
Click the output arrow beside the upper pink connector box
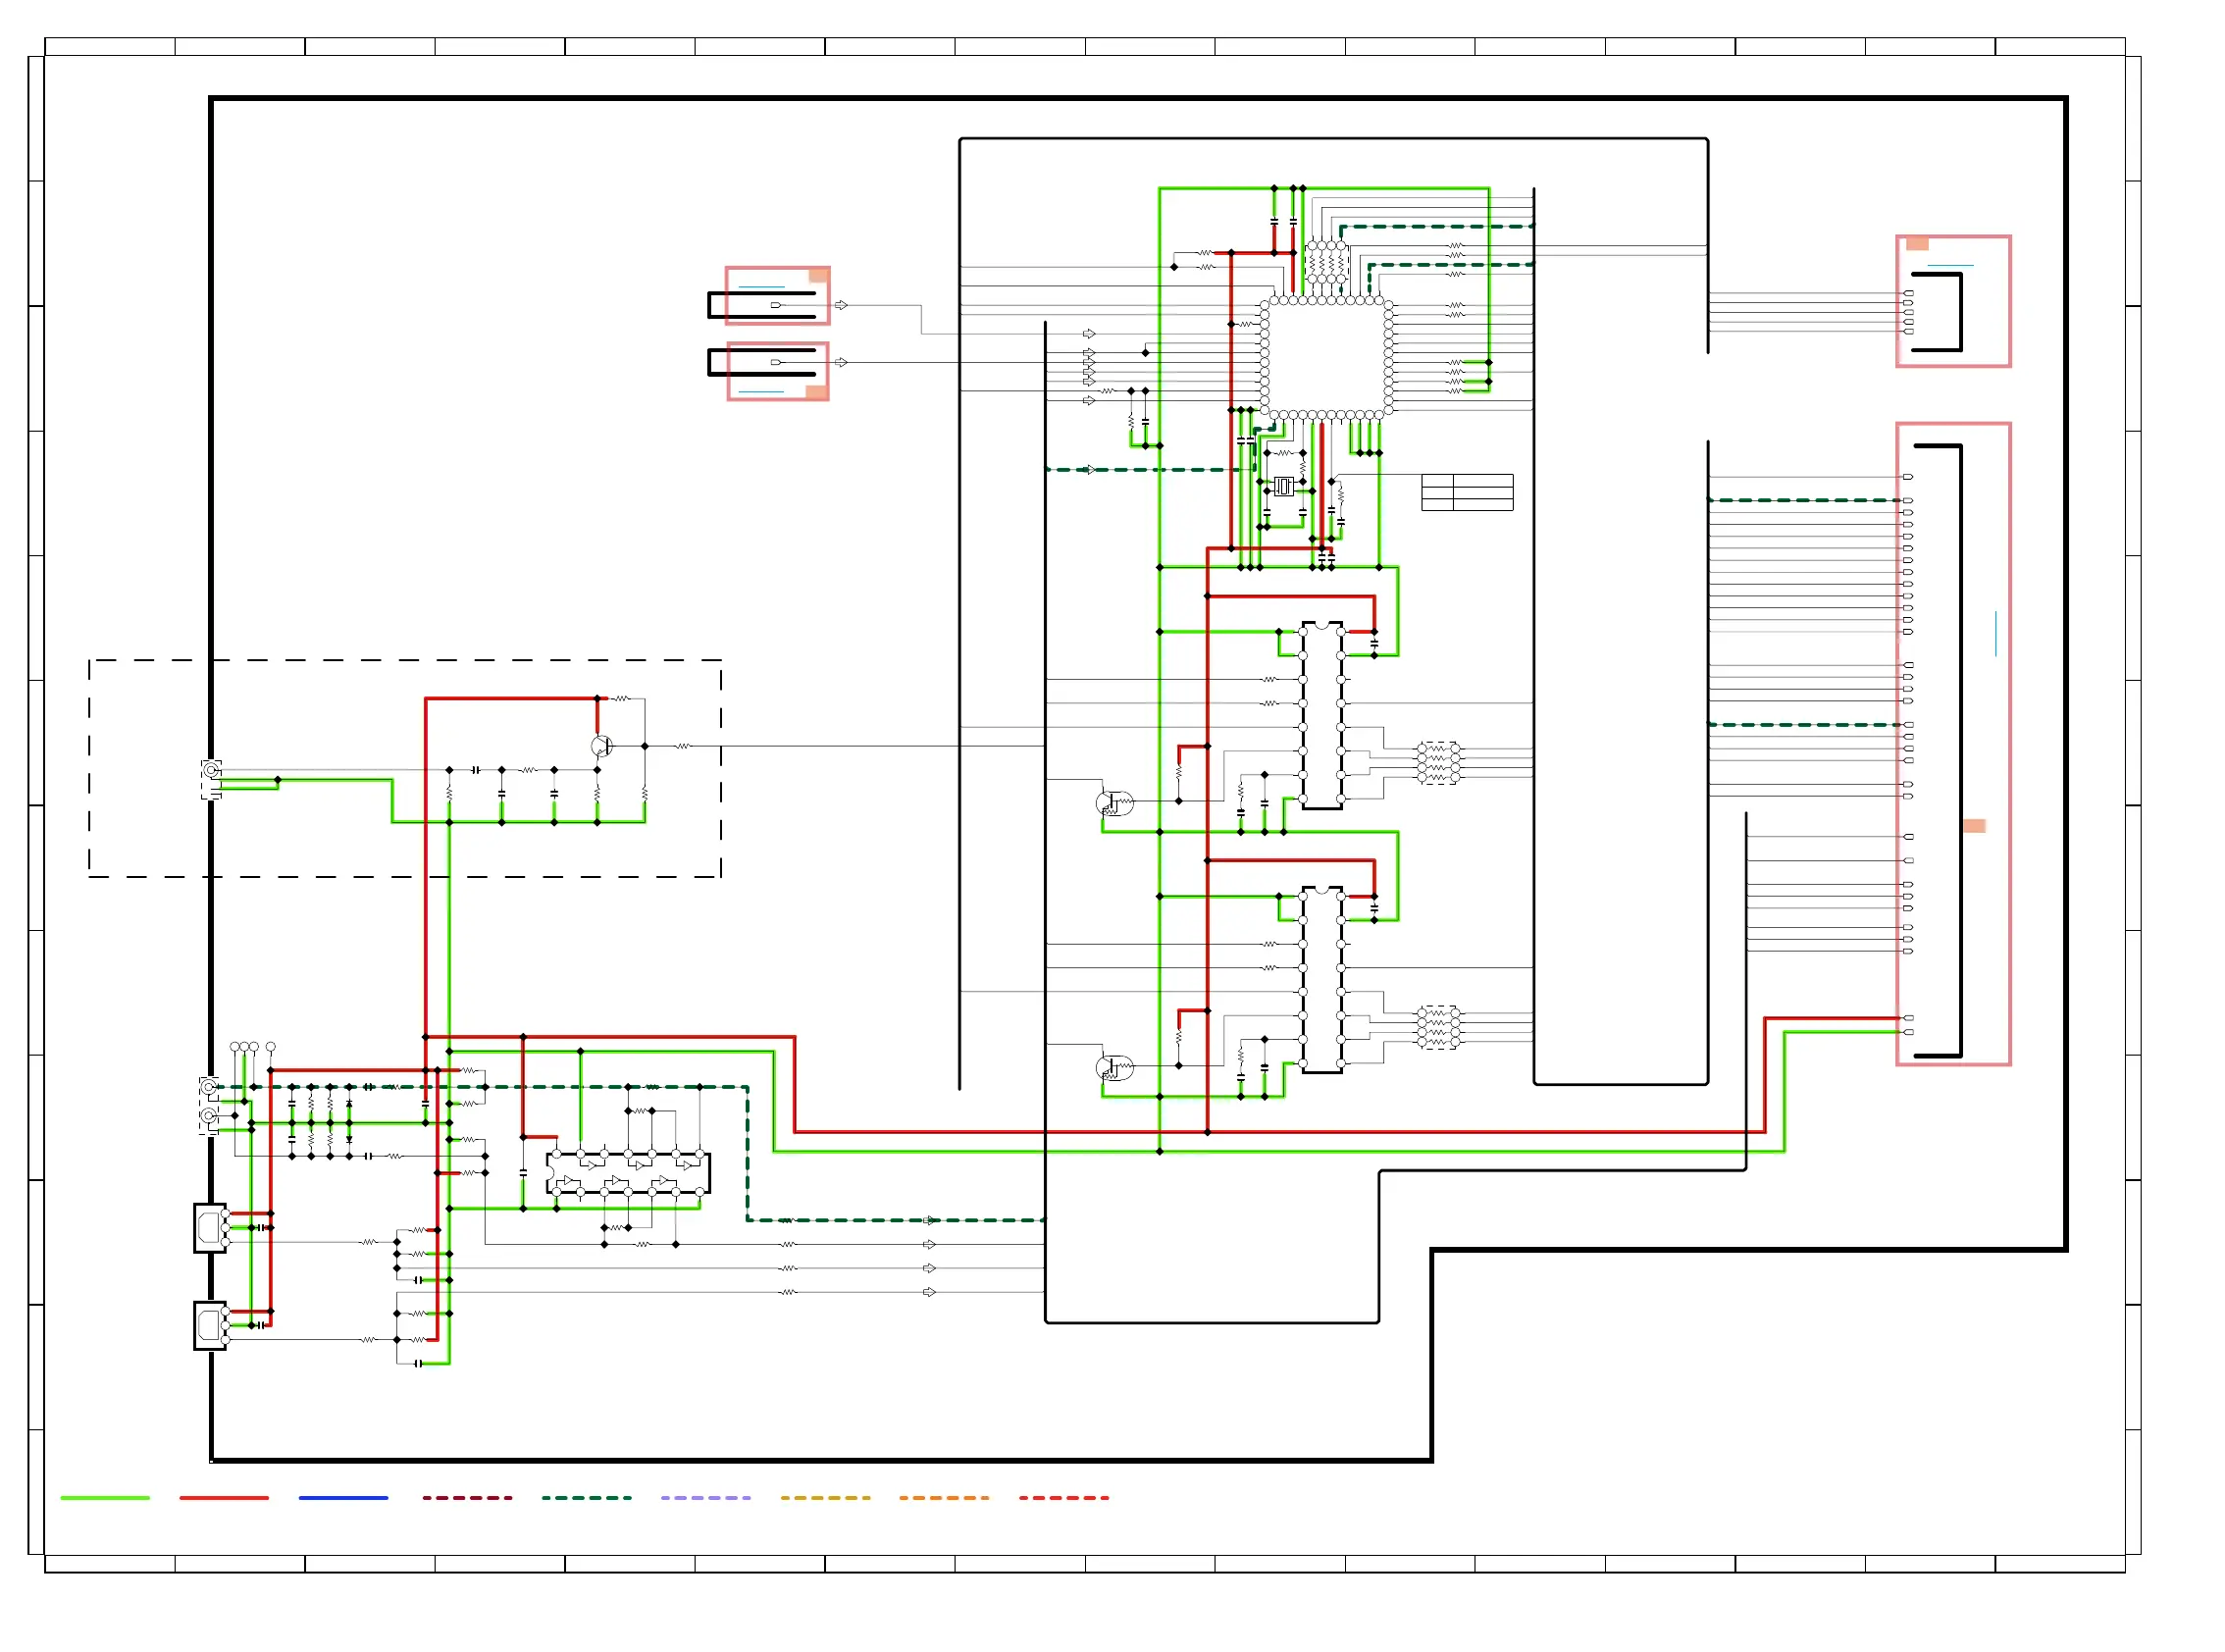click(842, 305)
